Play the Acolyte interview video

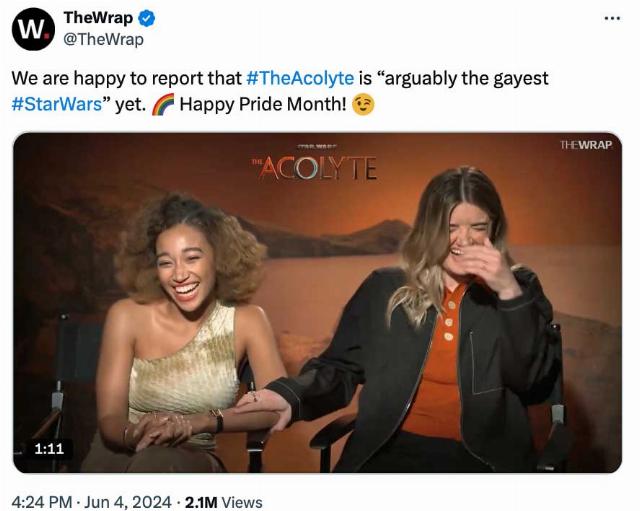(318, 302)
